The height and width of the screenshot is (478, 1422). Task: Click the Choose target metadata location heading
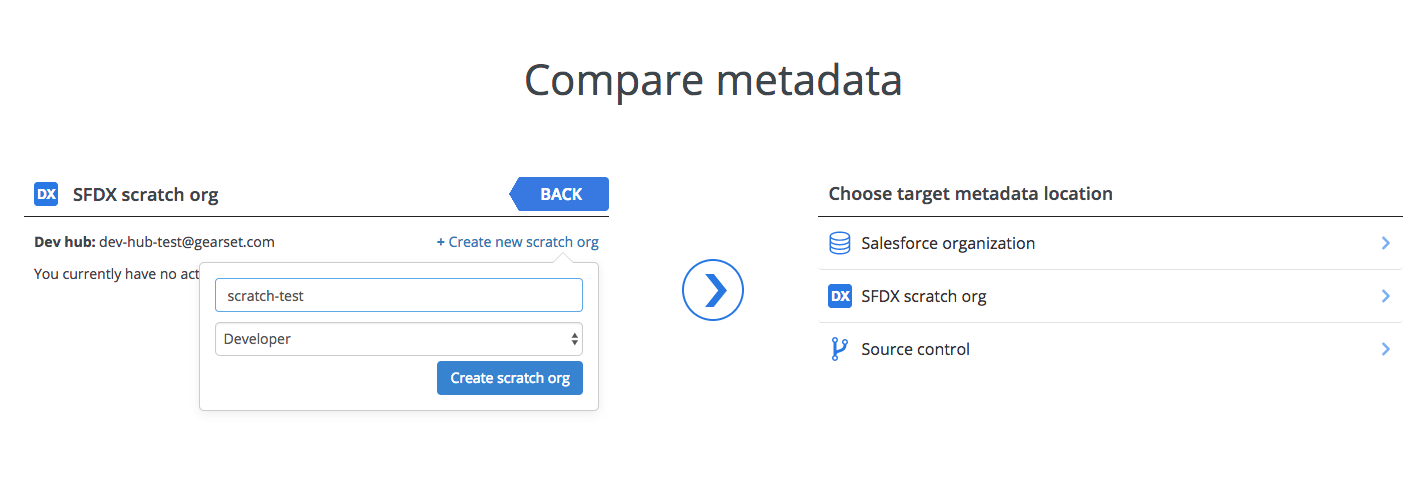[970, 194]
